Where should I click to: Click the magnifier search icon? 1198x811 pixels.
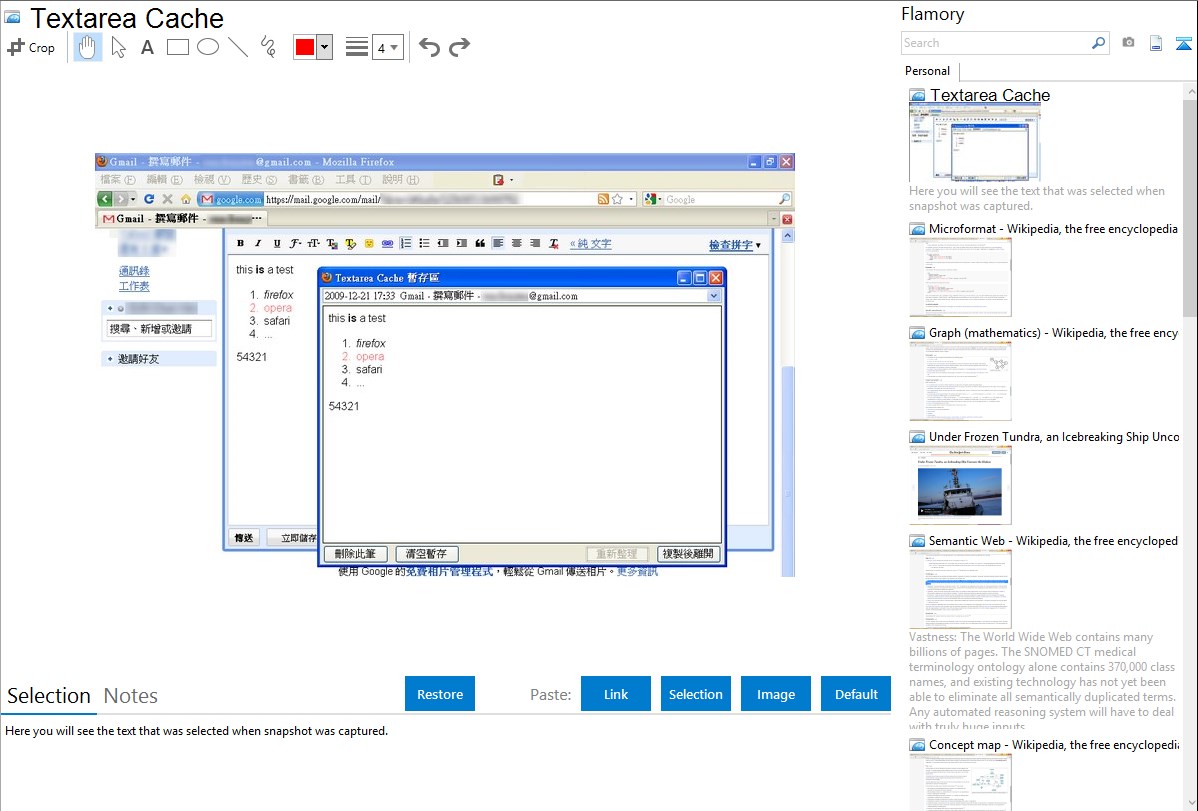point(1099,43)
